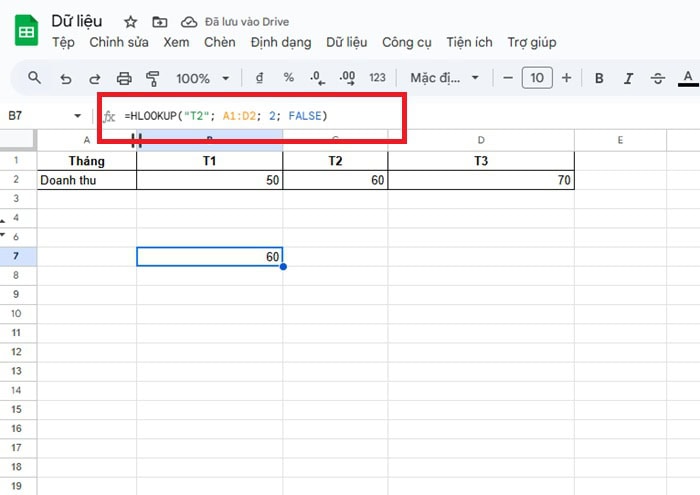Screen dimensions: 700x495
Task: Open the Google Sheets home icon
Action: tap(26, 30)
